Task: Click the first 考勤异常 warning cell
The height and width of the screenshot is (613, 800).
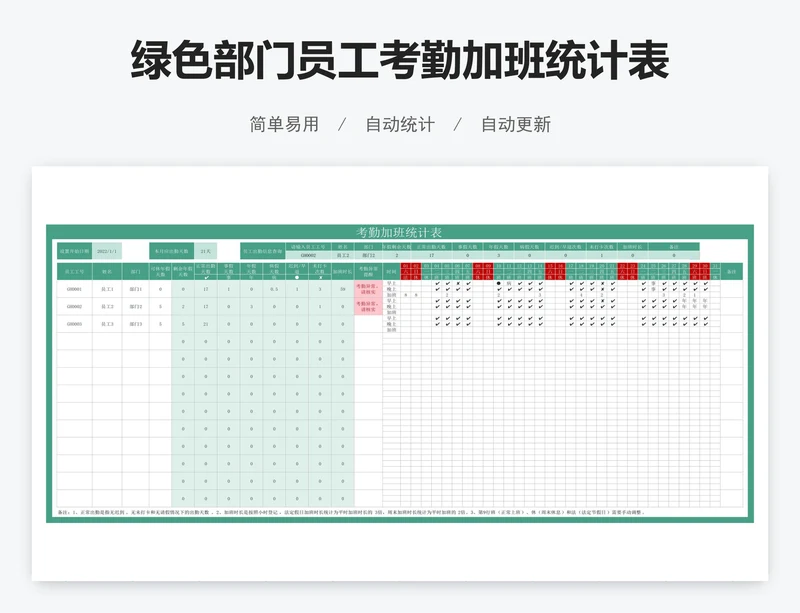Action: pos(367,289)
